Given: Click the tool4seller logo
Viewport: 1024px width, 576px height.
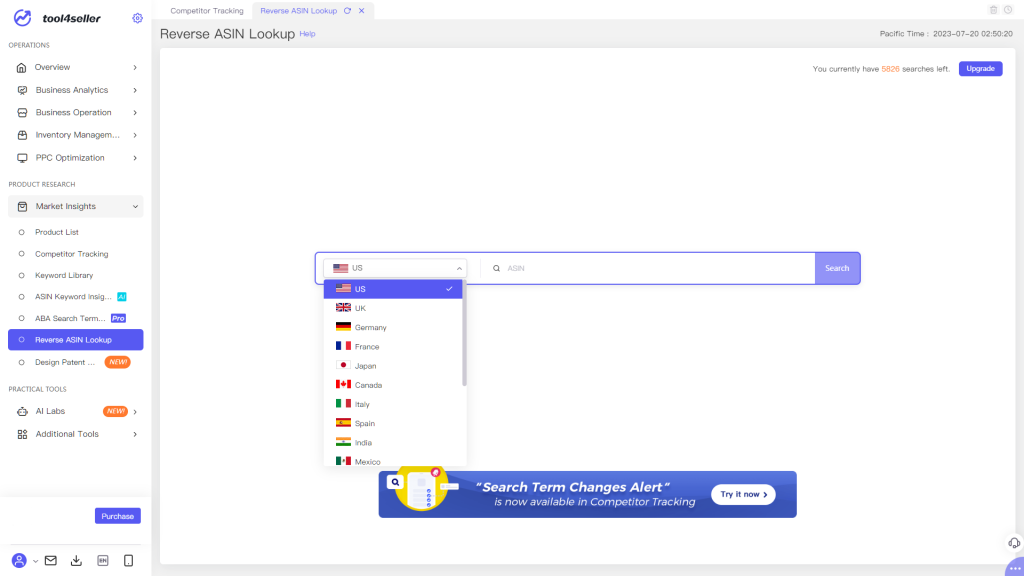Looking at the screenshot, I should click(57, 18).
